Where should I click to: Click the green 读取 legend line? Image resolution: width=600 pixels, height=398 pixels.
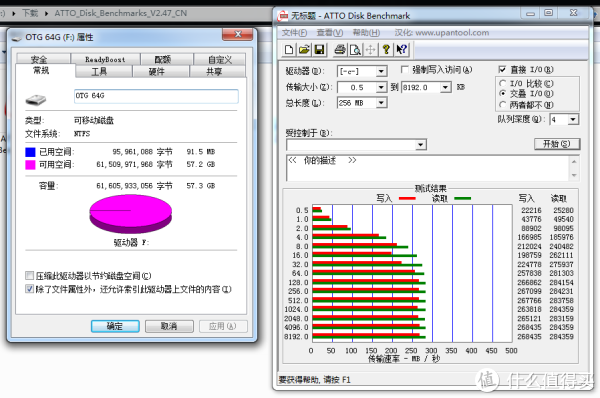click(463, 198)
